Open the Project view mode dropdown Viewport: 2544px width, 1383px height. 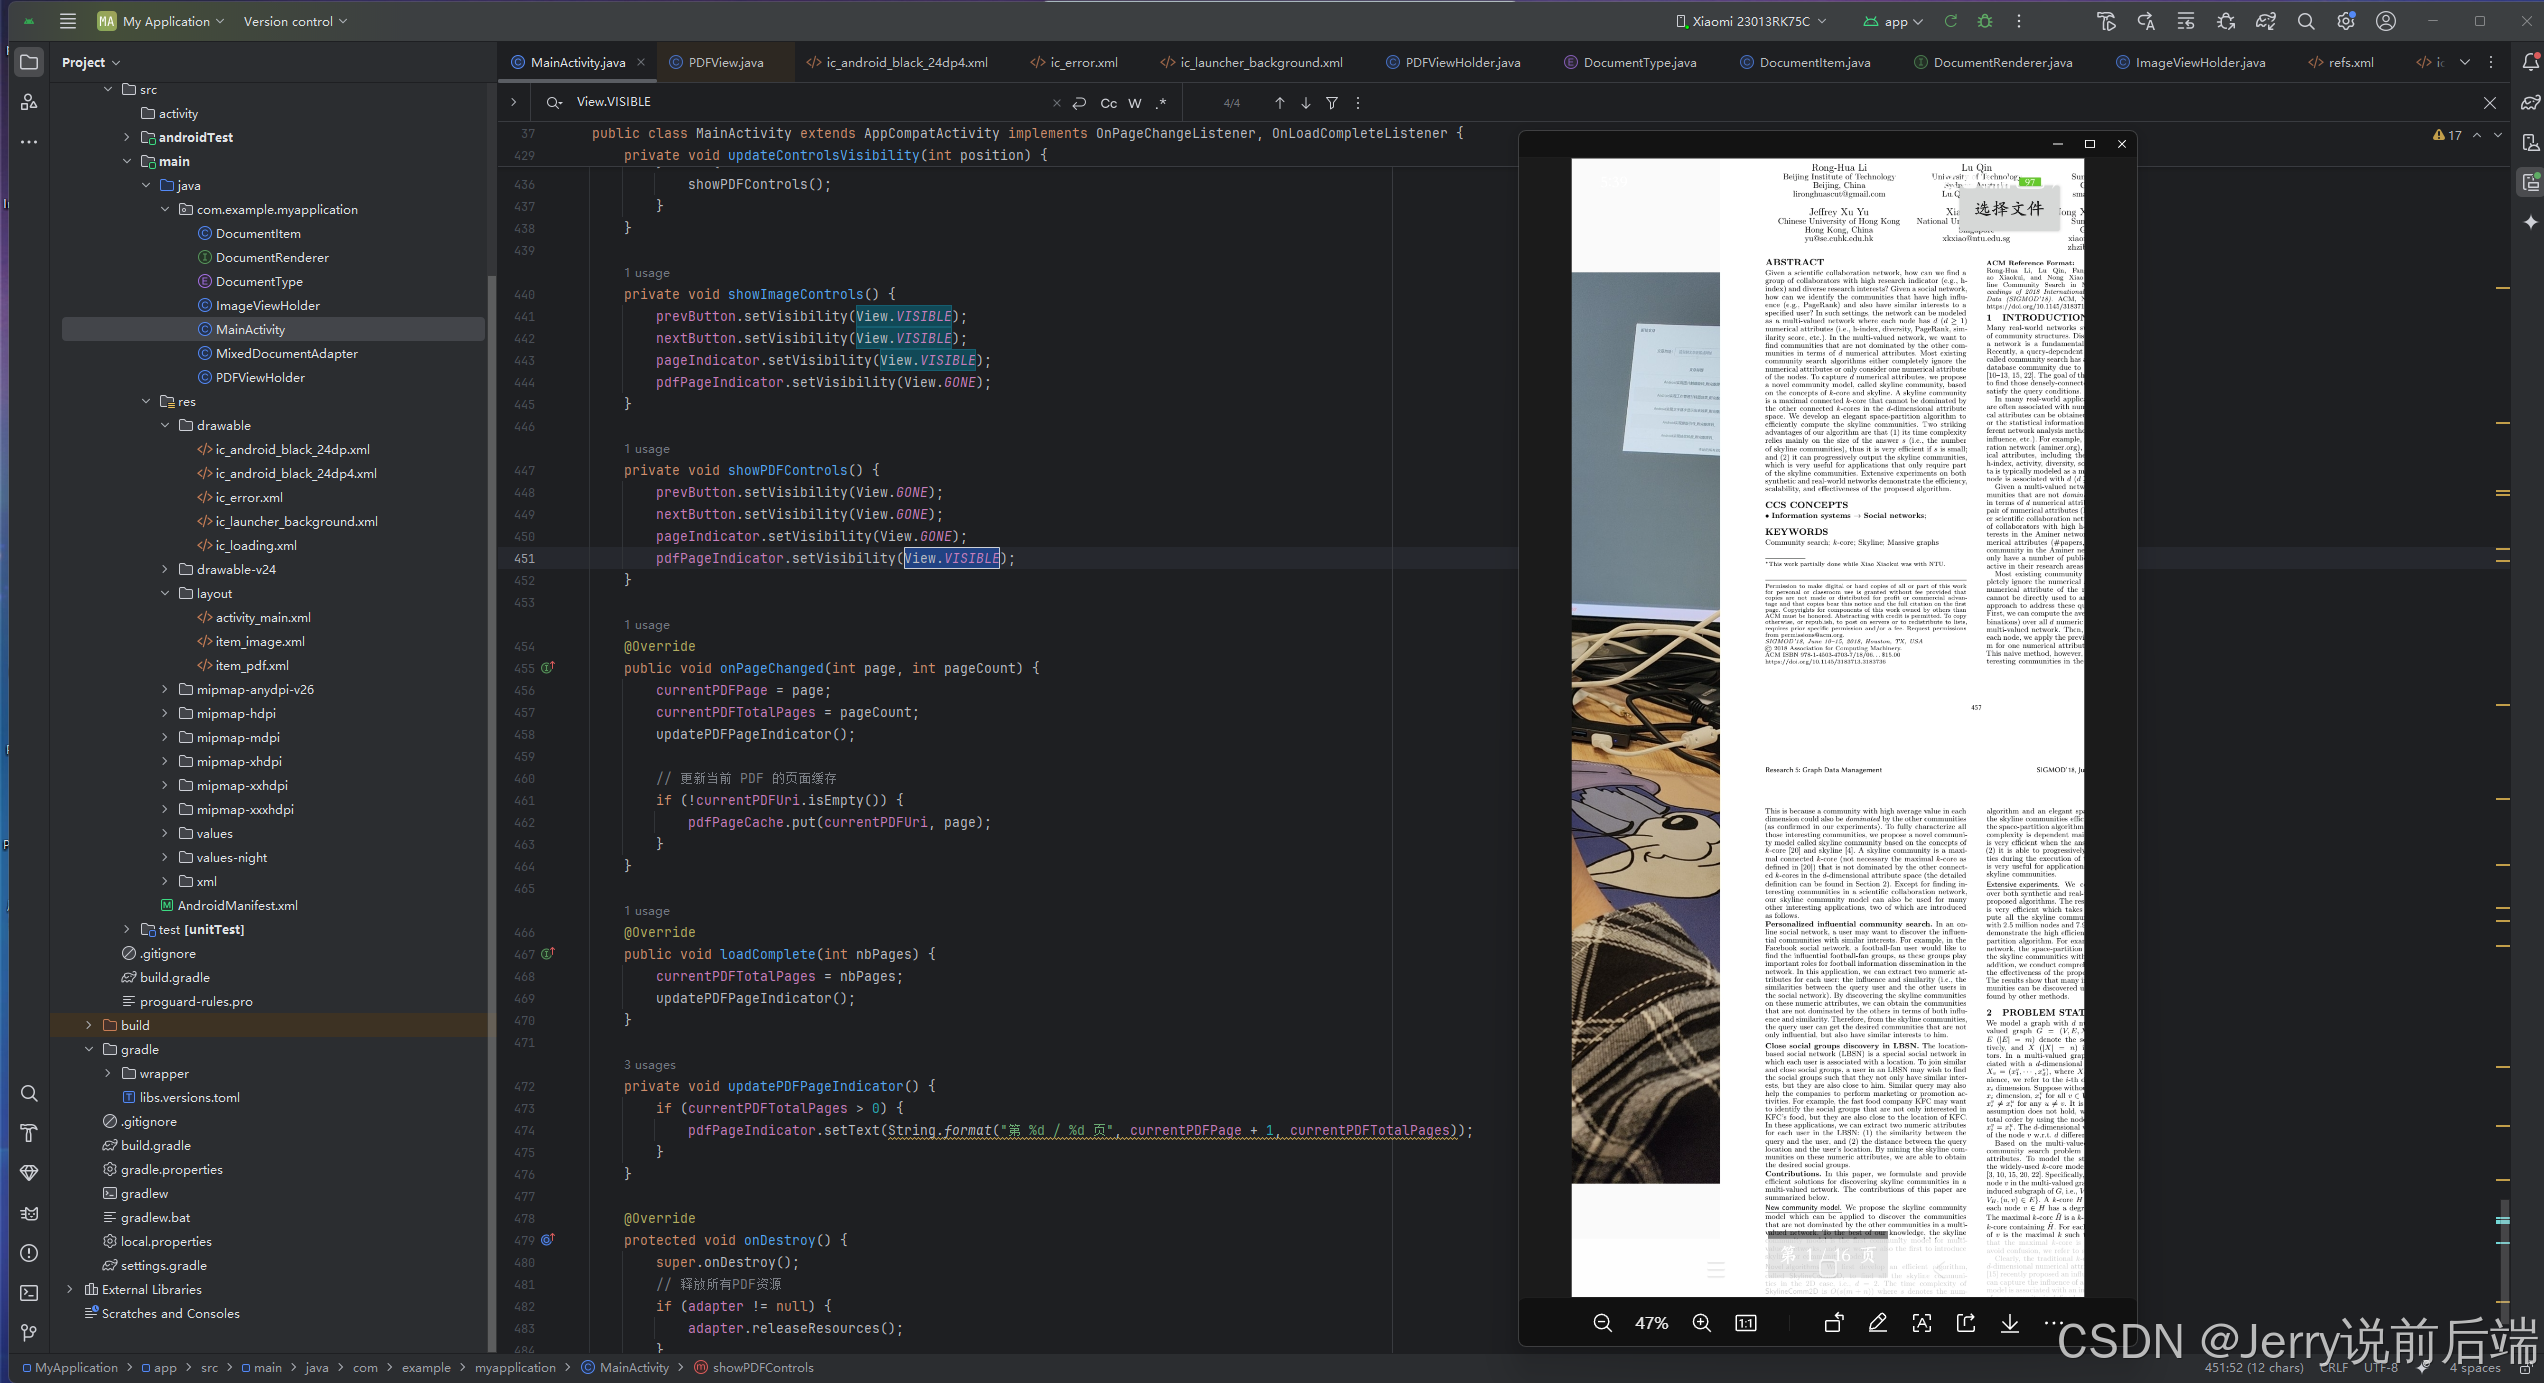(91, 62)
